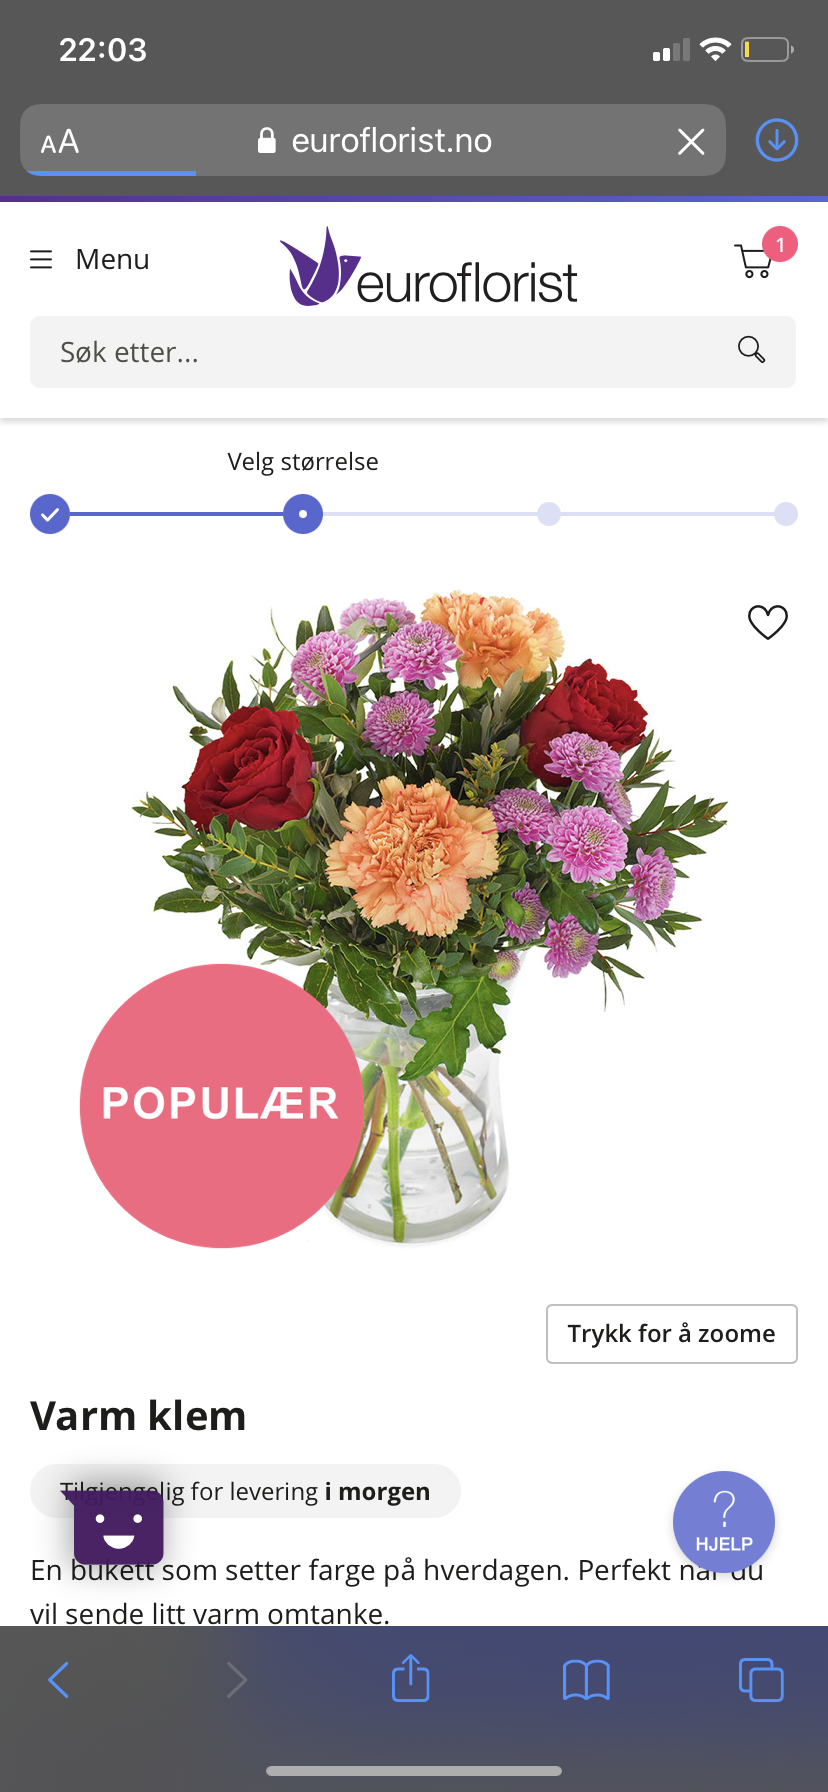Open the Safari share sheet icon
828x1792 pixels.
coord(410,1678)
